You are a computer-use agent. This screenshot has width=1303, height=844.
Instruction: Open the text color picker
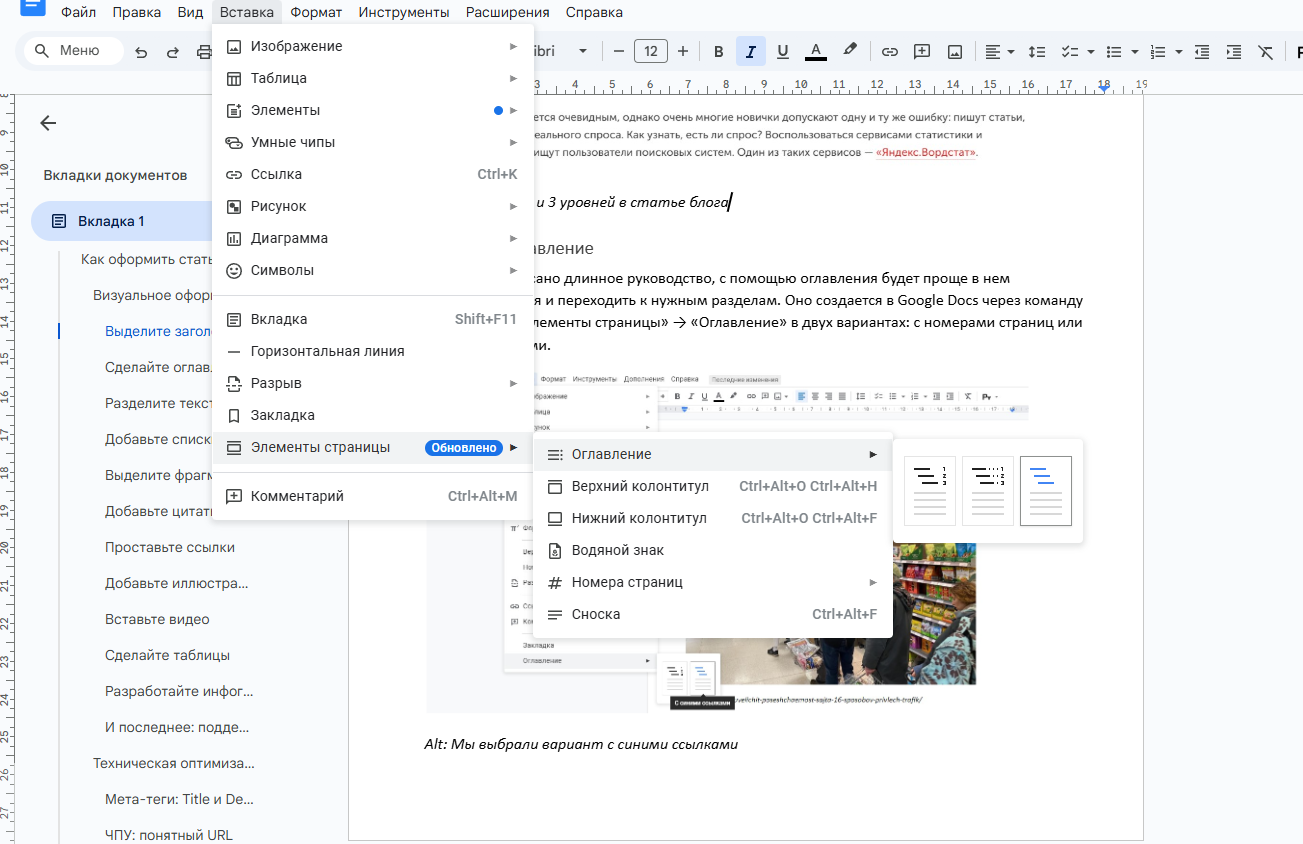coord(815,51)
